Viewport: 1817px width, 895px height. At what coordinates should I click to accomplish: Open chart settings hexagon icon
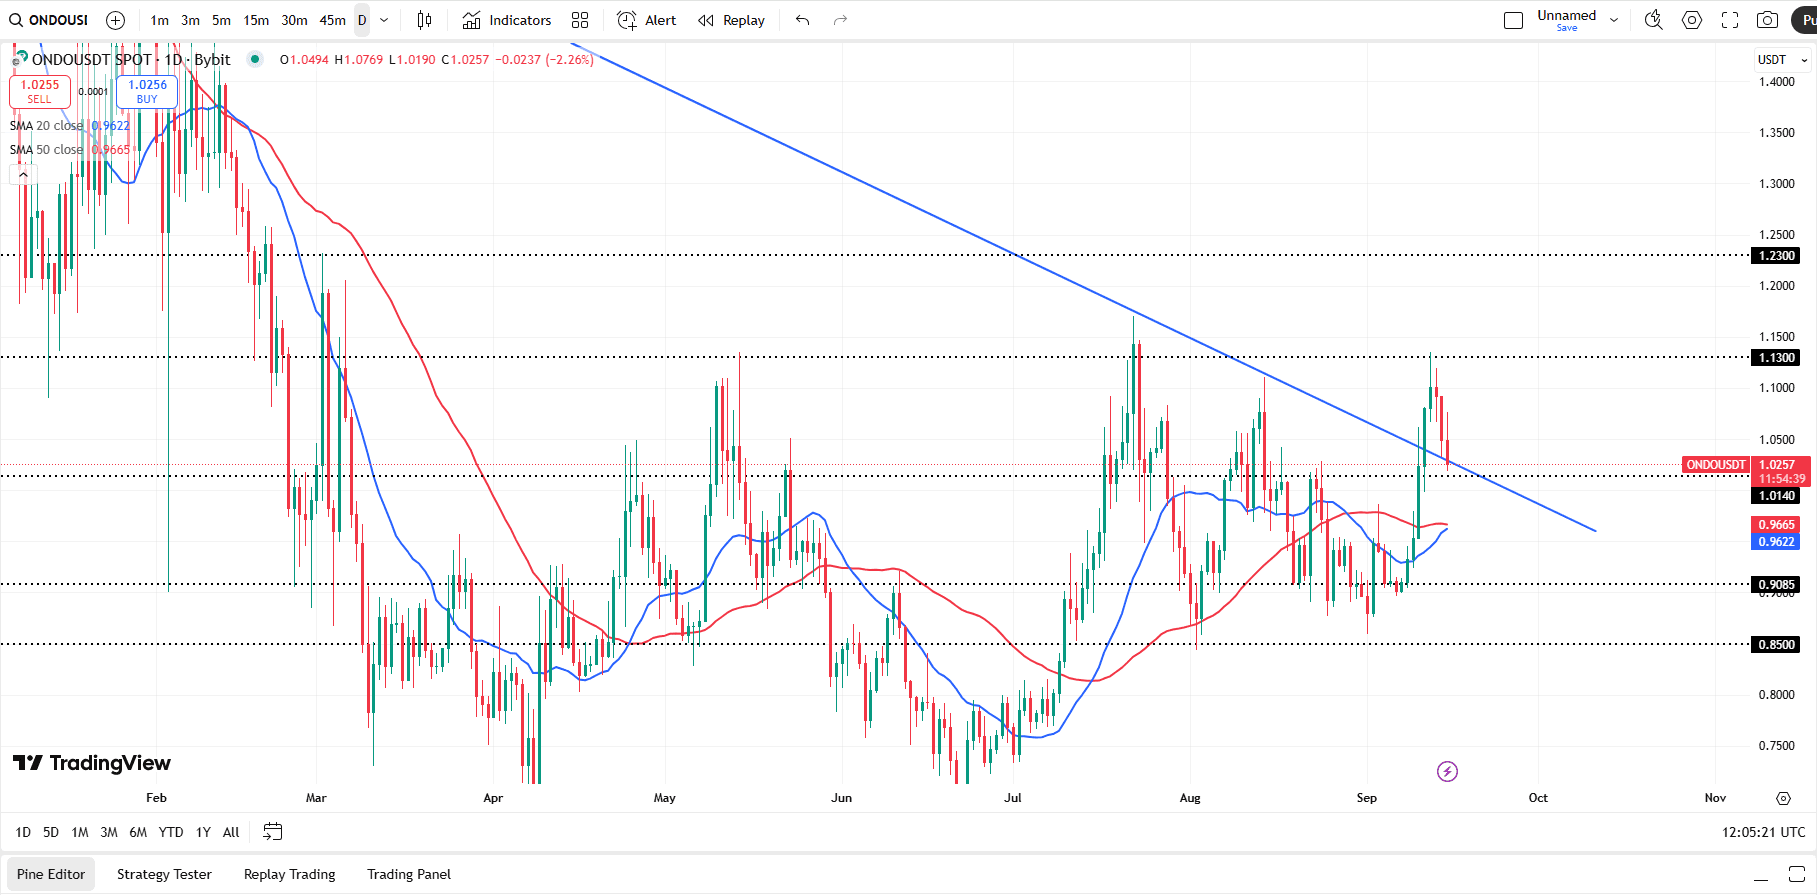pos(1692,20)
